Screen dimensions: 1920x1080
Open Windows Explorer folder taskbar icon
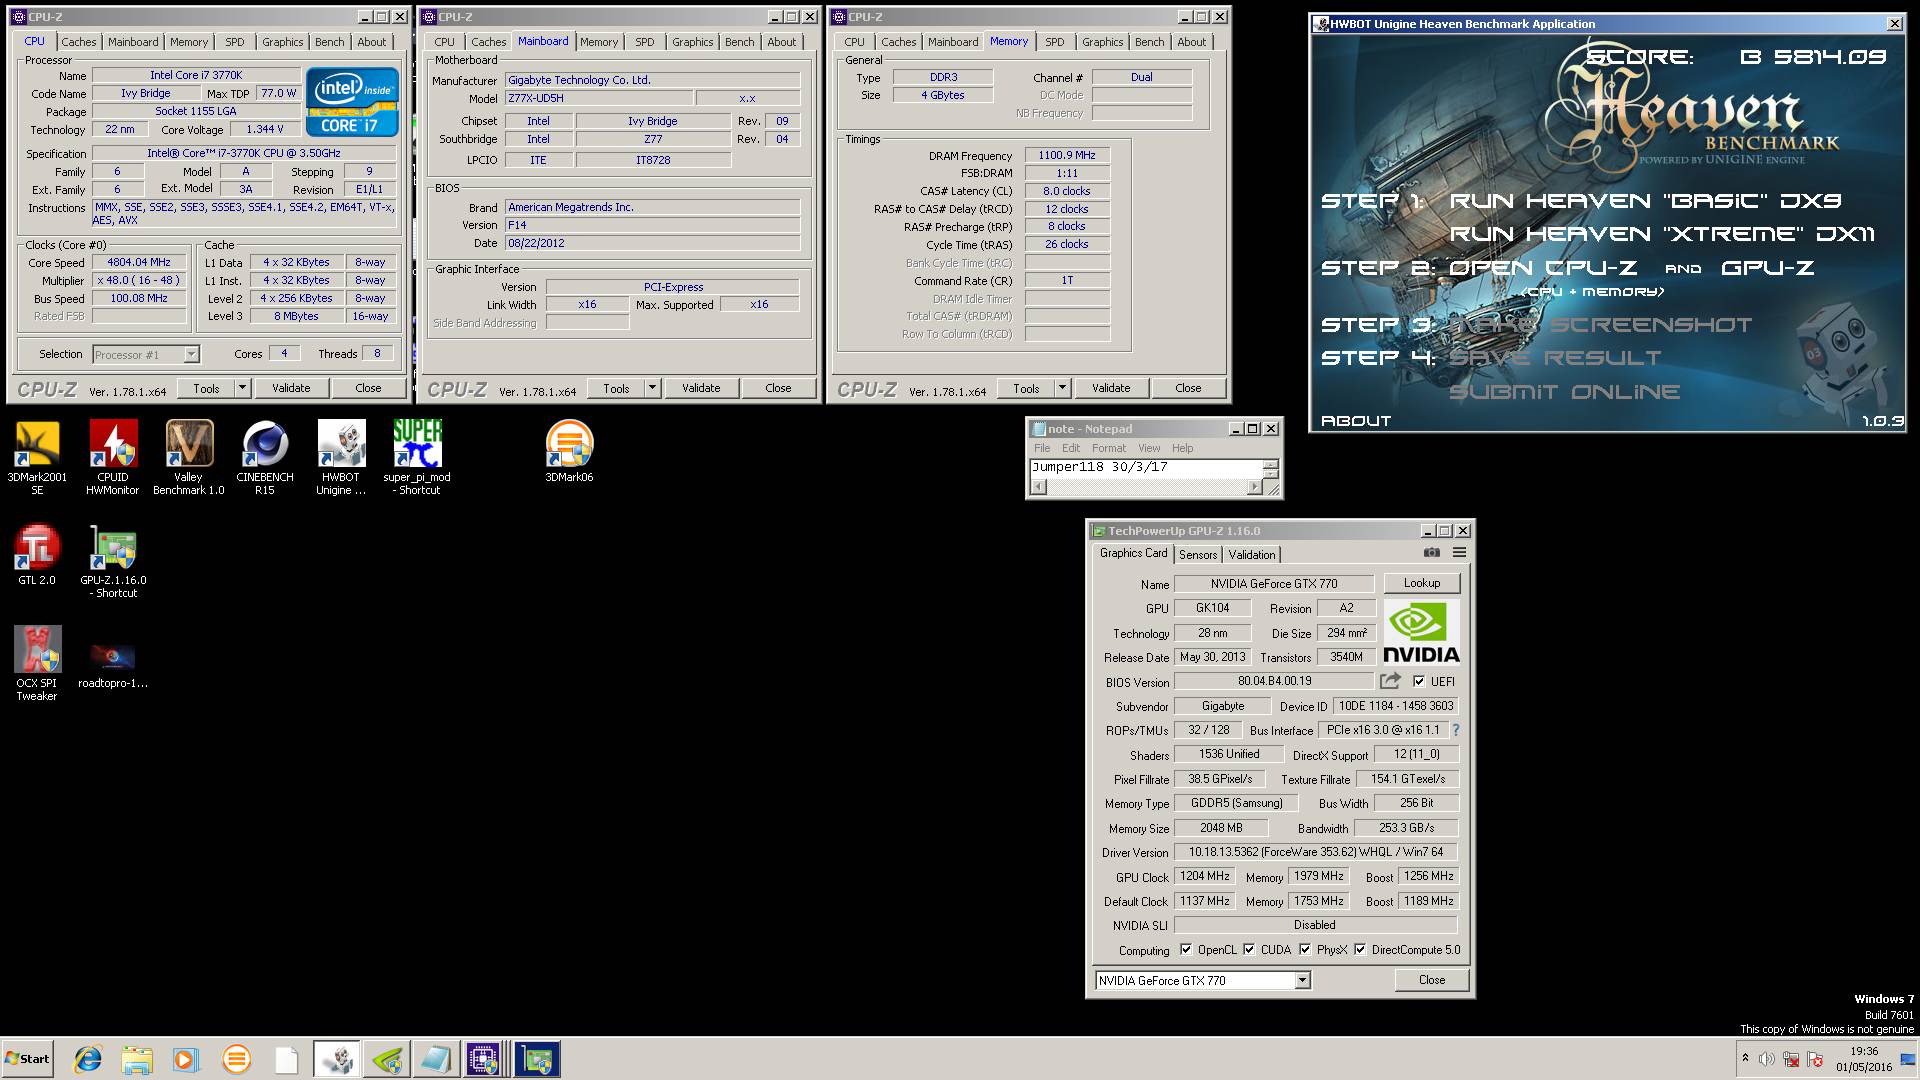(137, 1059)
